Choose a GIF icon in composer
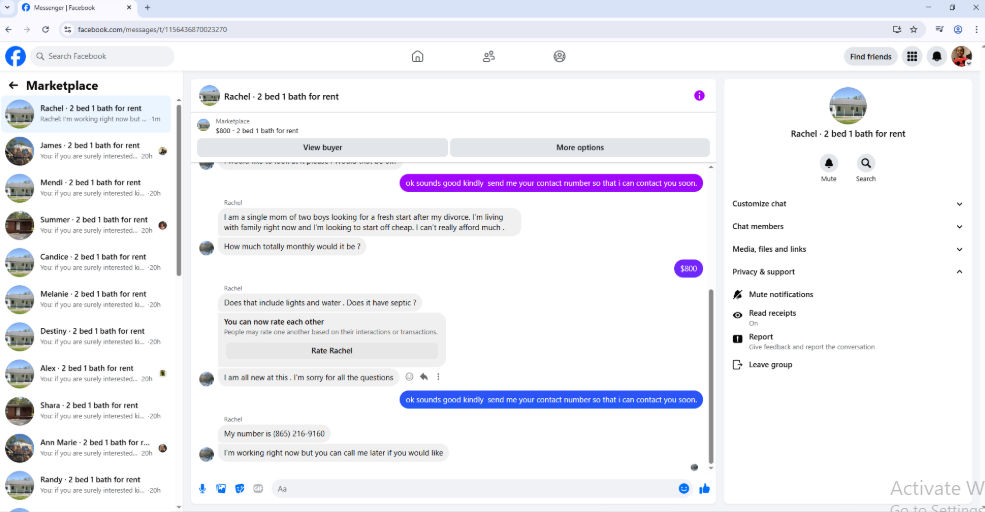The height and width of the screenshot is (512, 985). point(258,489)
